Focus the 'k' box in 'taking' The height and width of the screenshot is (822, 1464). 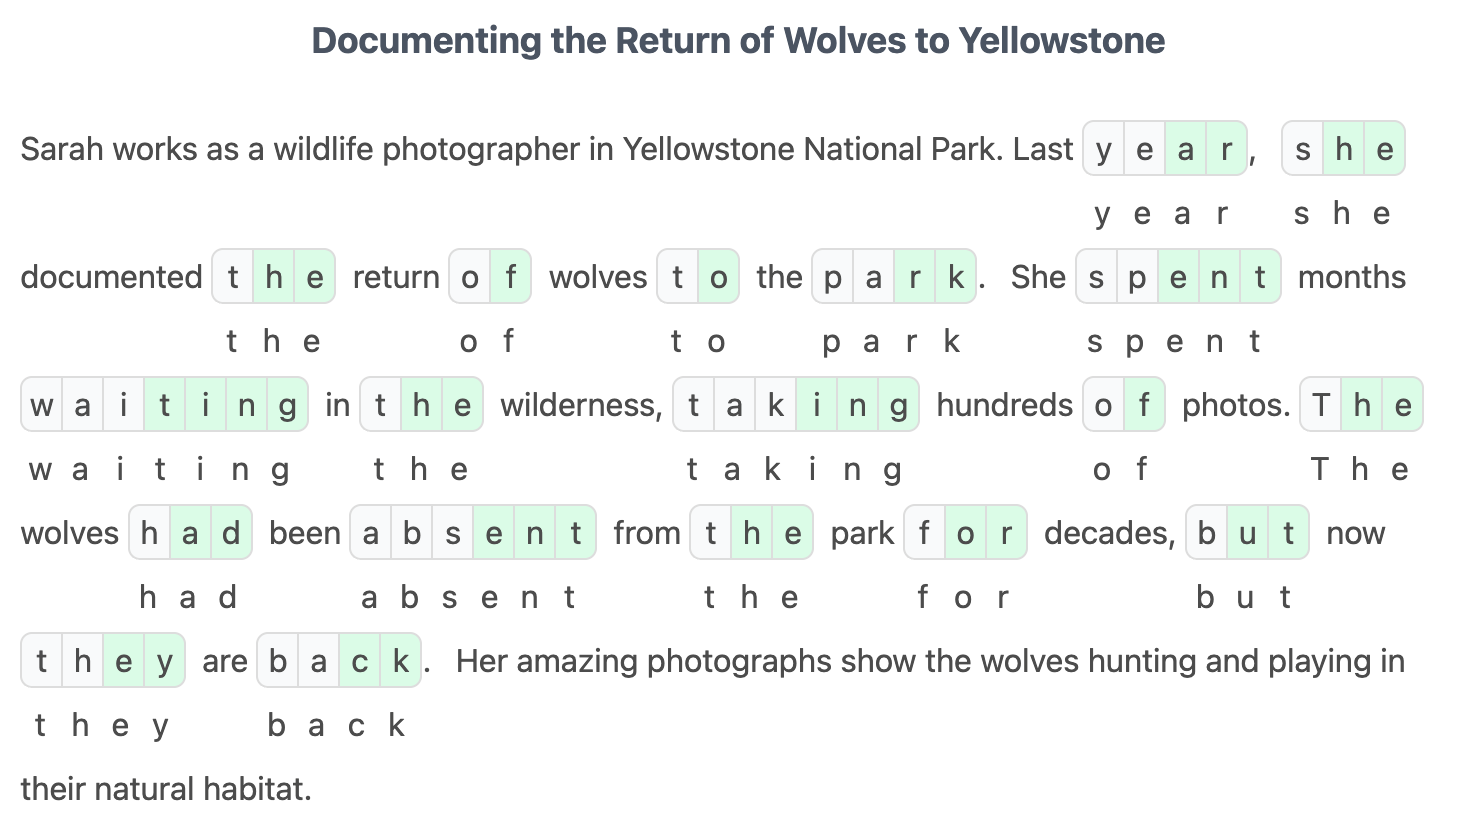click(776, 405)
